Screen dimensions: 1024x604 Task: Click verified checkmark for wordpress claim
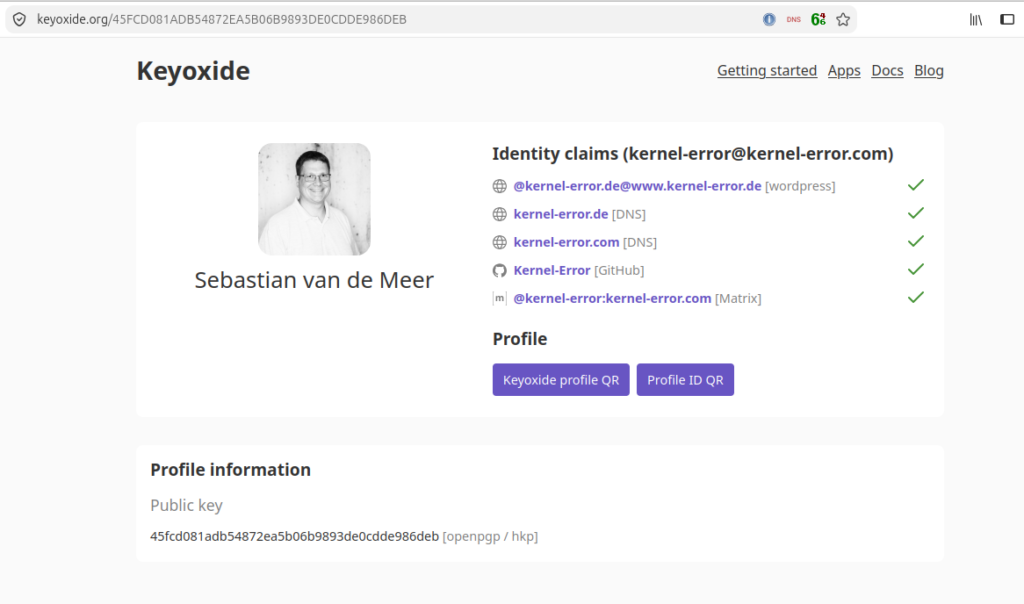916,185
